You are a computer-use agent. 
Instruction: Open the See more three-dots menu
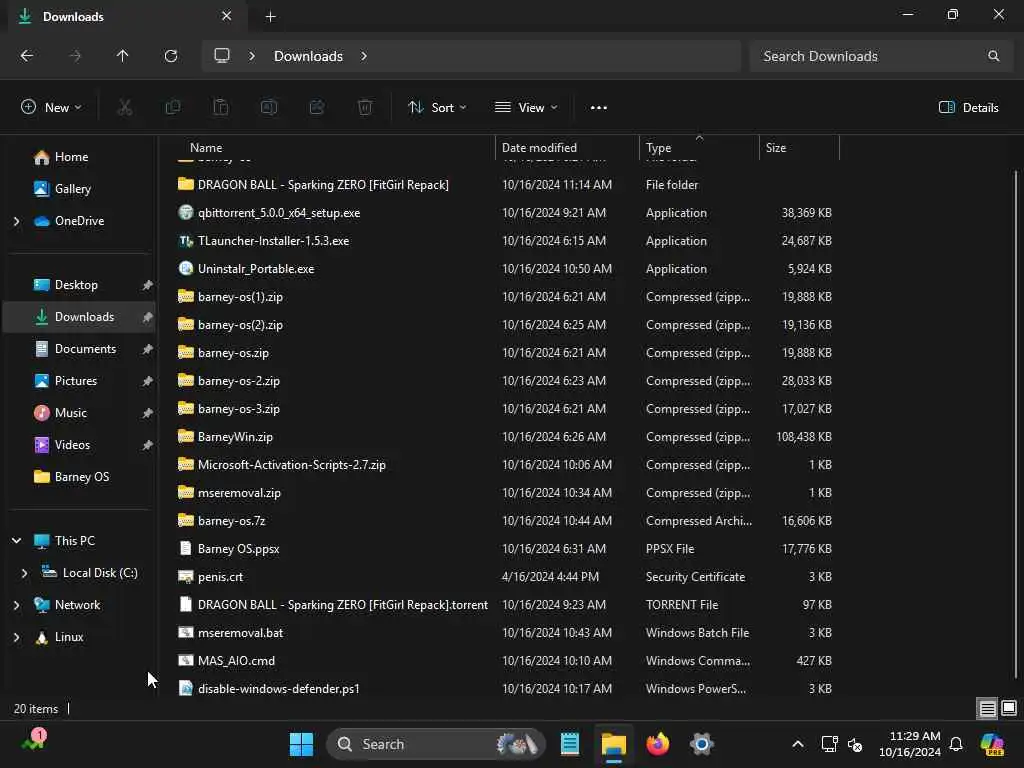click(x=598, y=108)
